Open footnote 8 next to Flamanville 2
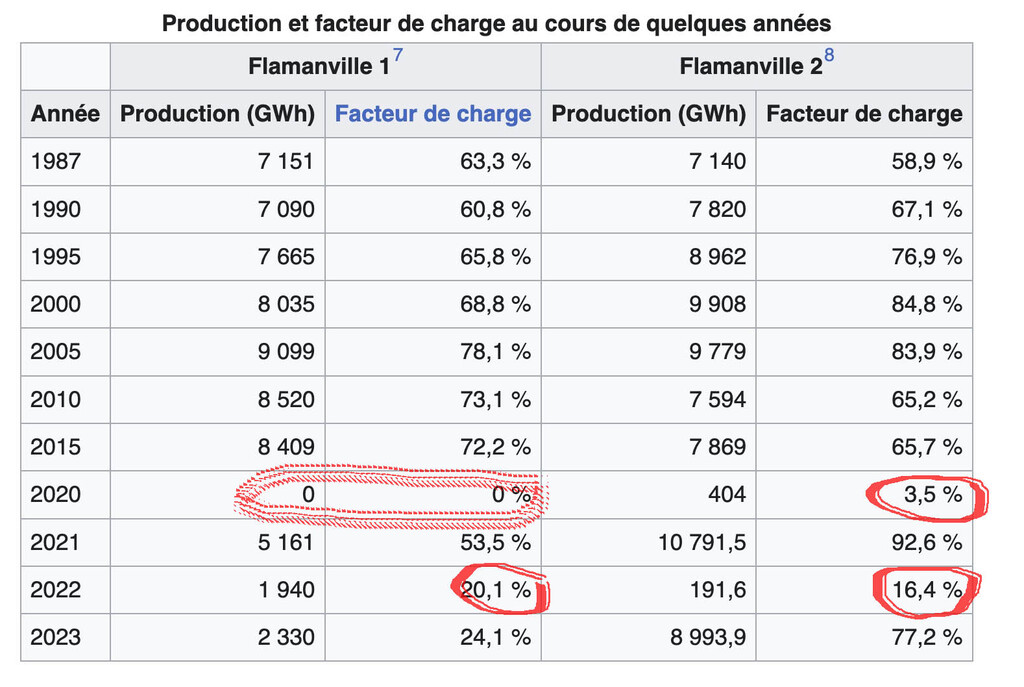 829,55
